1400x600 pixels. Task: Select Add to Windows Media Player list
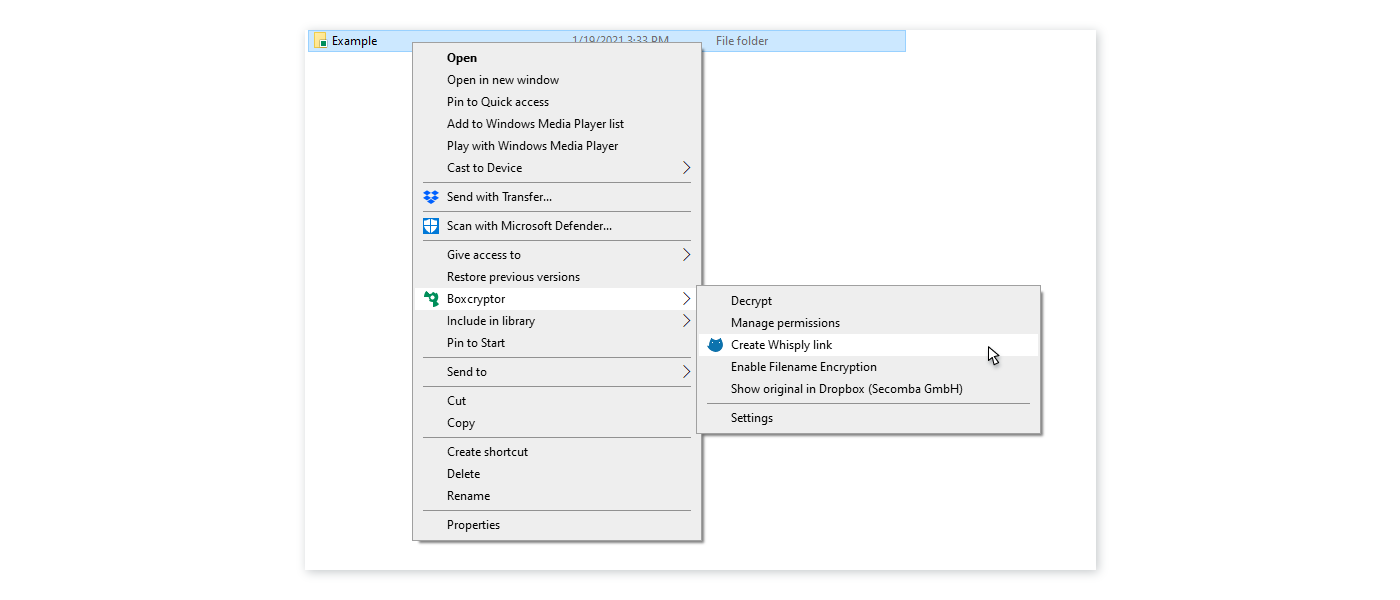[x=557, y=124]
